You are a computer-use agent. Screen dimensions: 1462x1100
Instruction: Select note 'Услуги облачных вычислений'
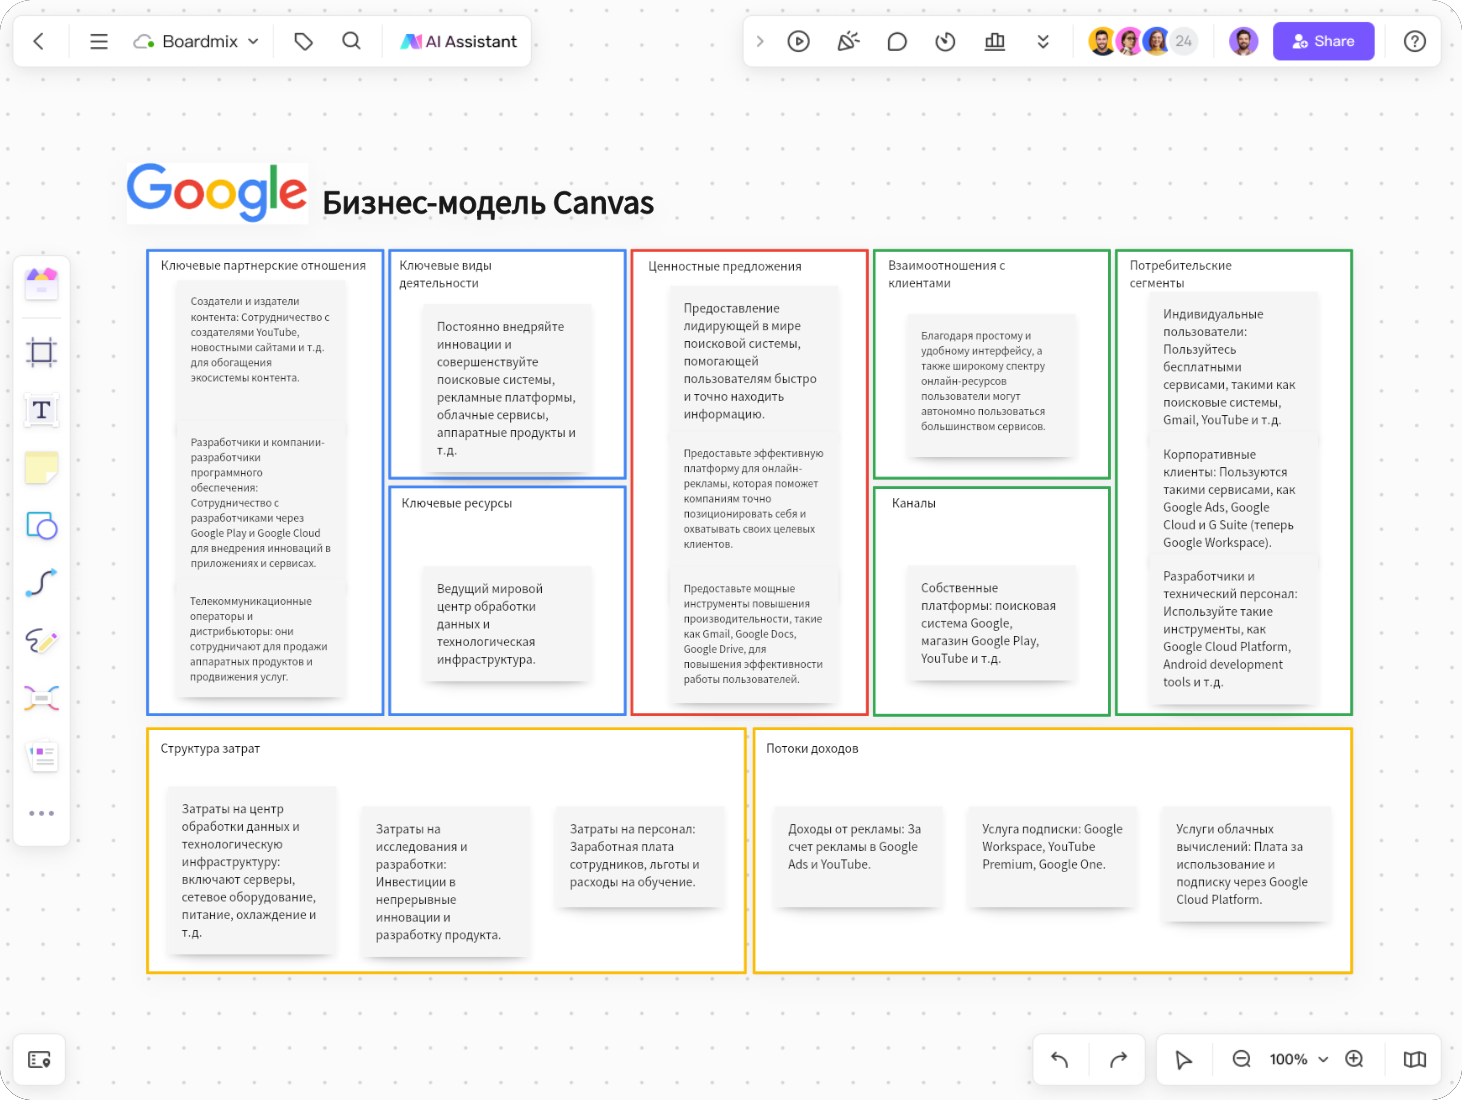(x=1247, y=863)
